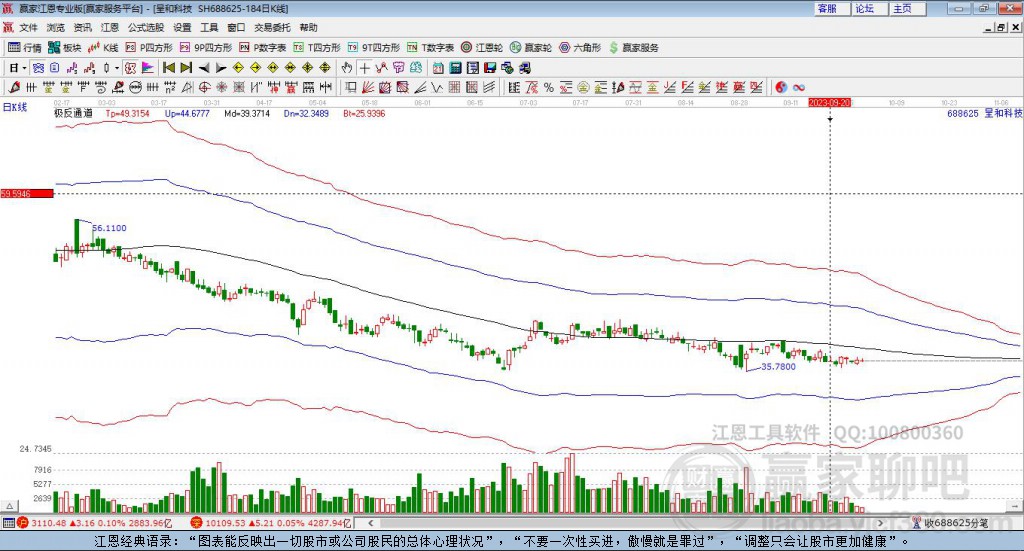
Task: Jump to first bar icon
Action: point(168,68)
